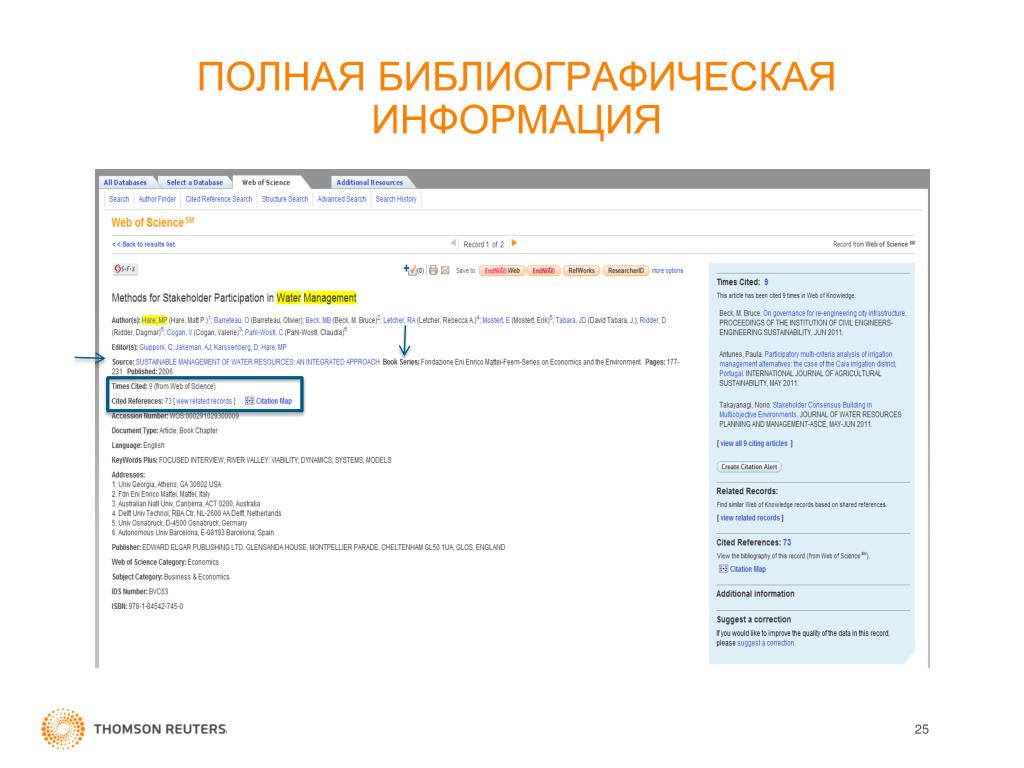Select ISBN 978-1-84542-745-0
This screenshot has width=1024, height=768.
[147, 607]
